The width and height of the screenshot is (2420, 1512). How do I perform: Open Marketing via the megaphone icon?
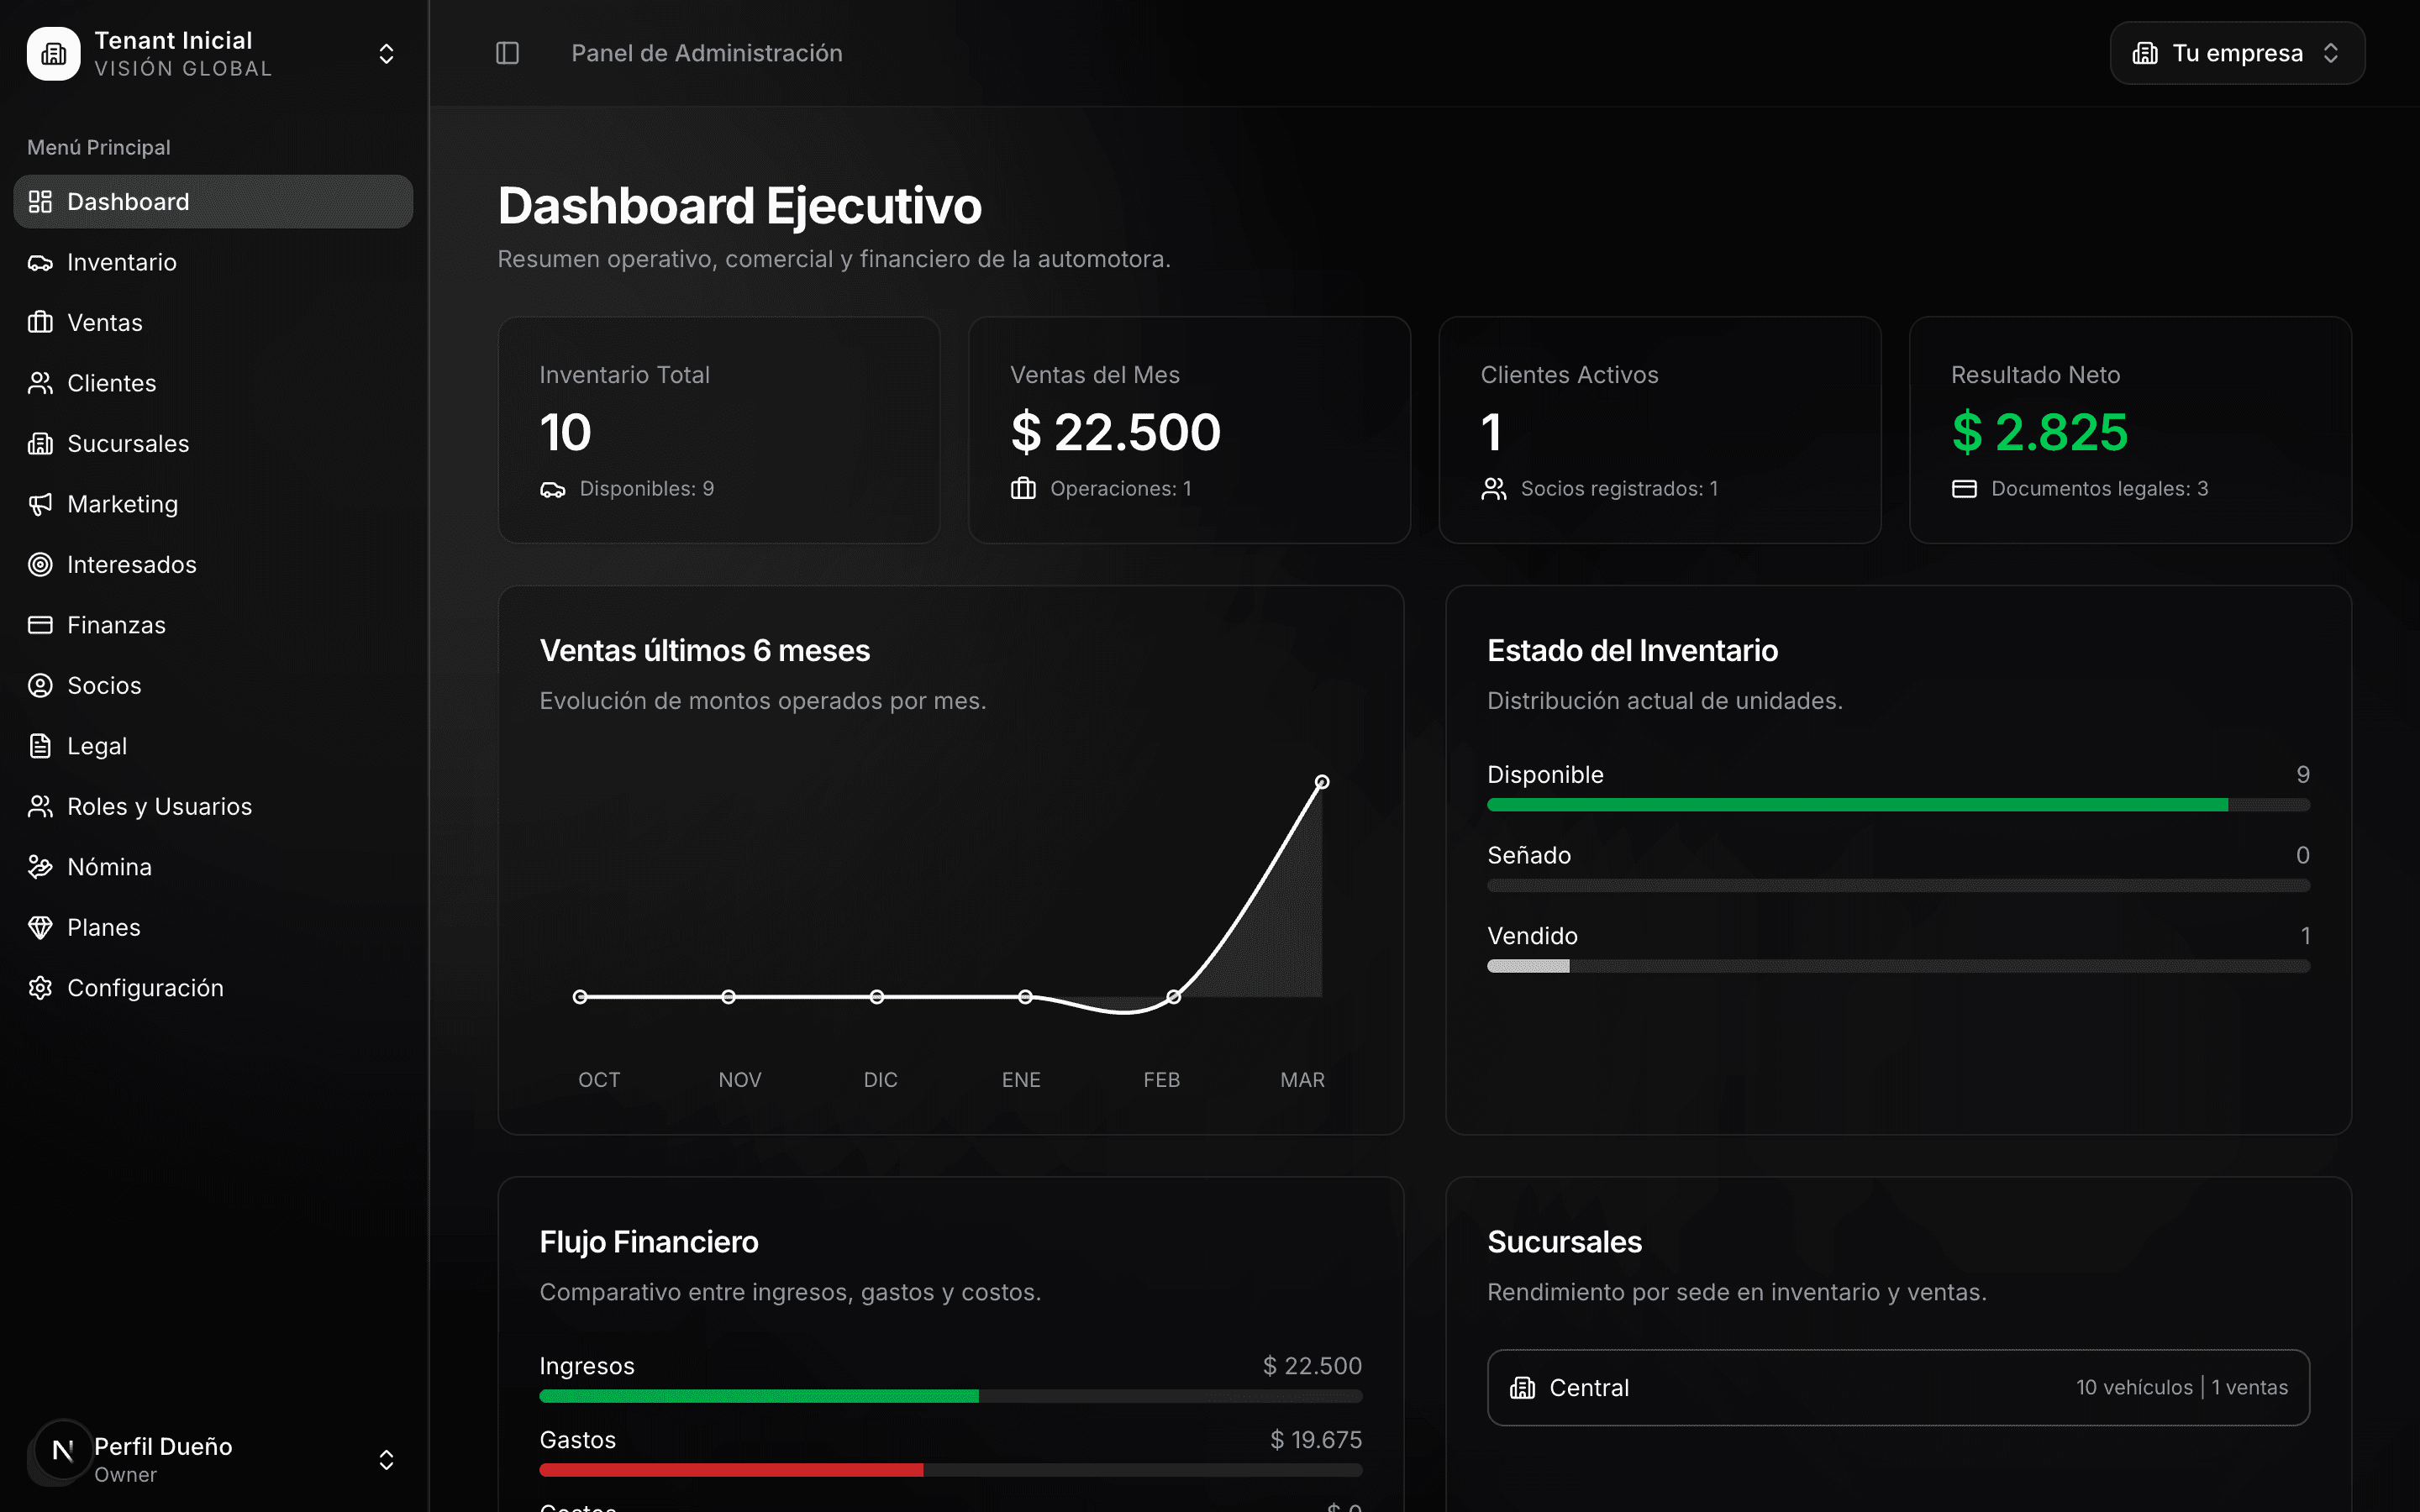pyautogui.click(x=40, y=504)
